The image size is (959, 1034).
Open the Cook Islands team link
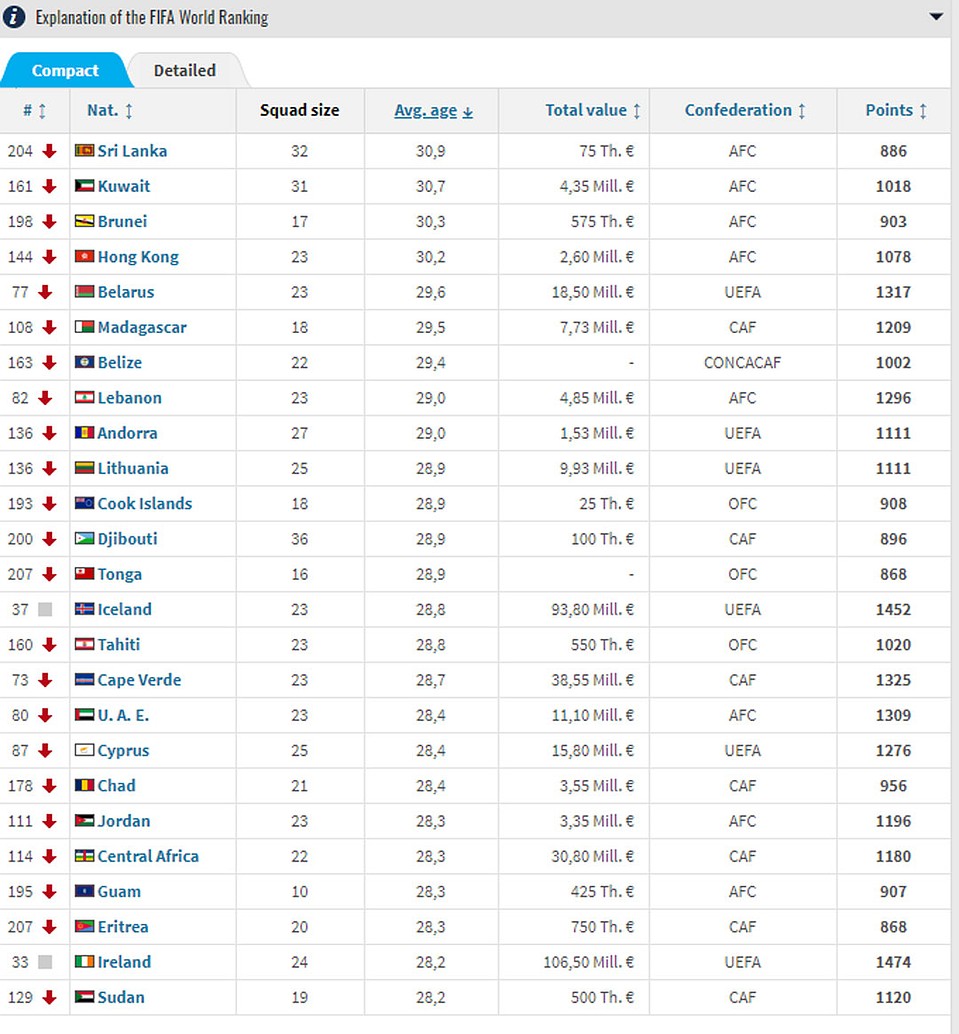[144, 504]
